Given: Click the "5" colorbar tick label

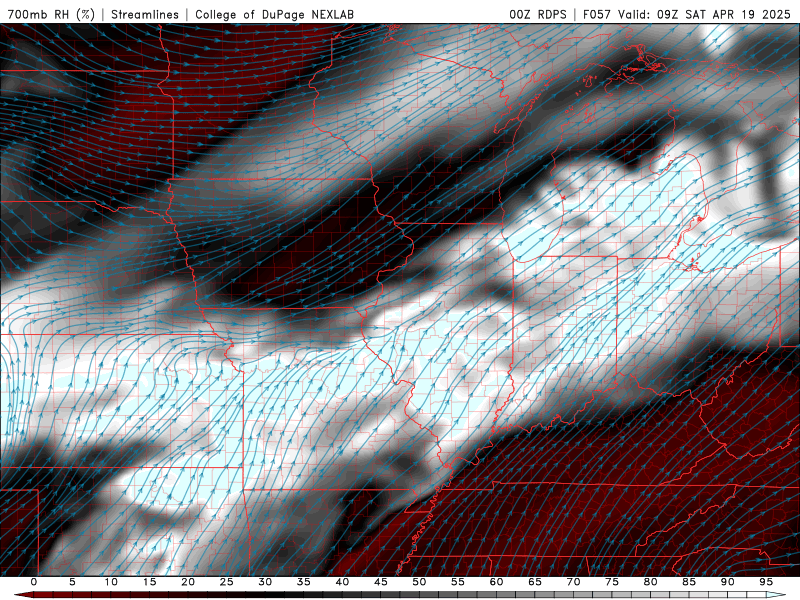Looking at the screenshot, I should tap(72, 582).
